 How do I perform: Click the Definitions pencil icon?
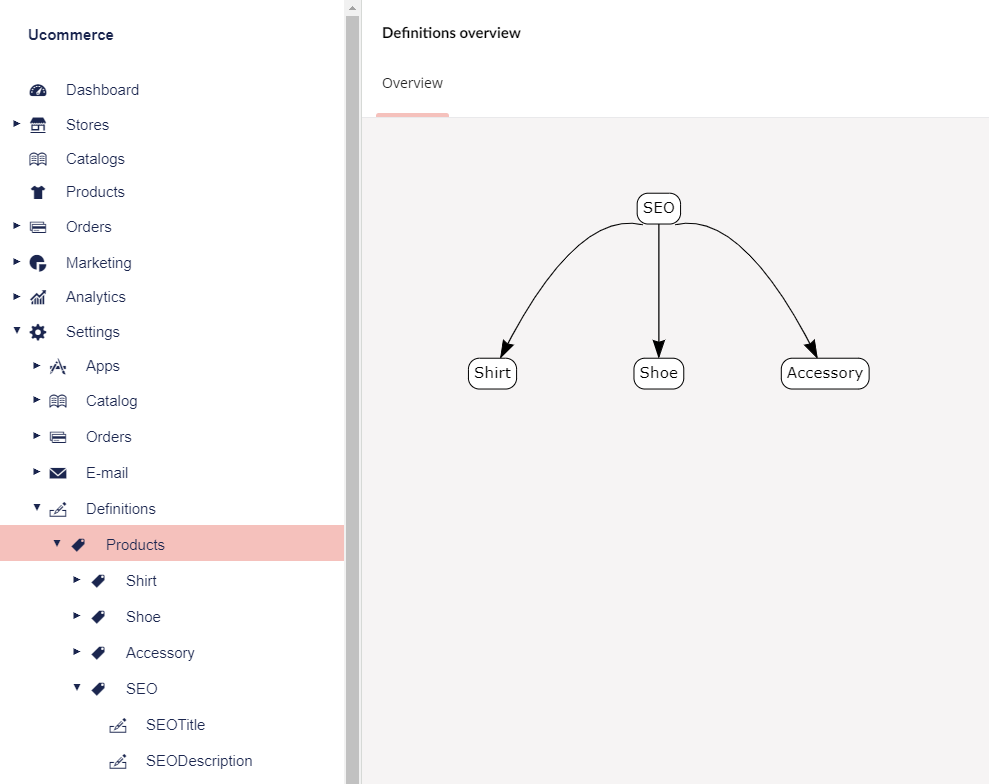point(58,509)
